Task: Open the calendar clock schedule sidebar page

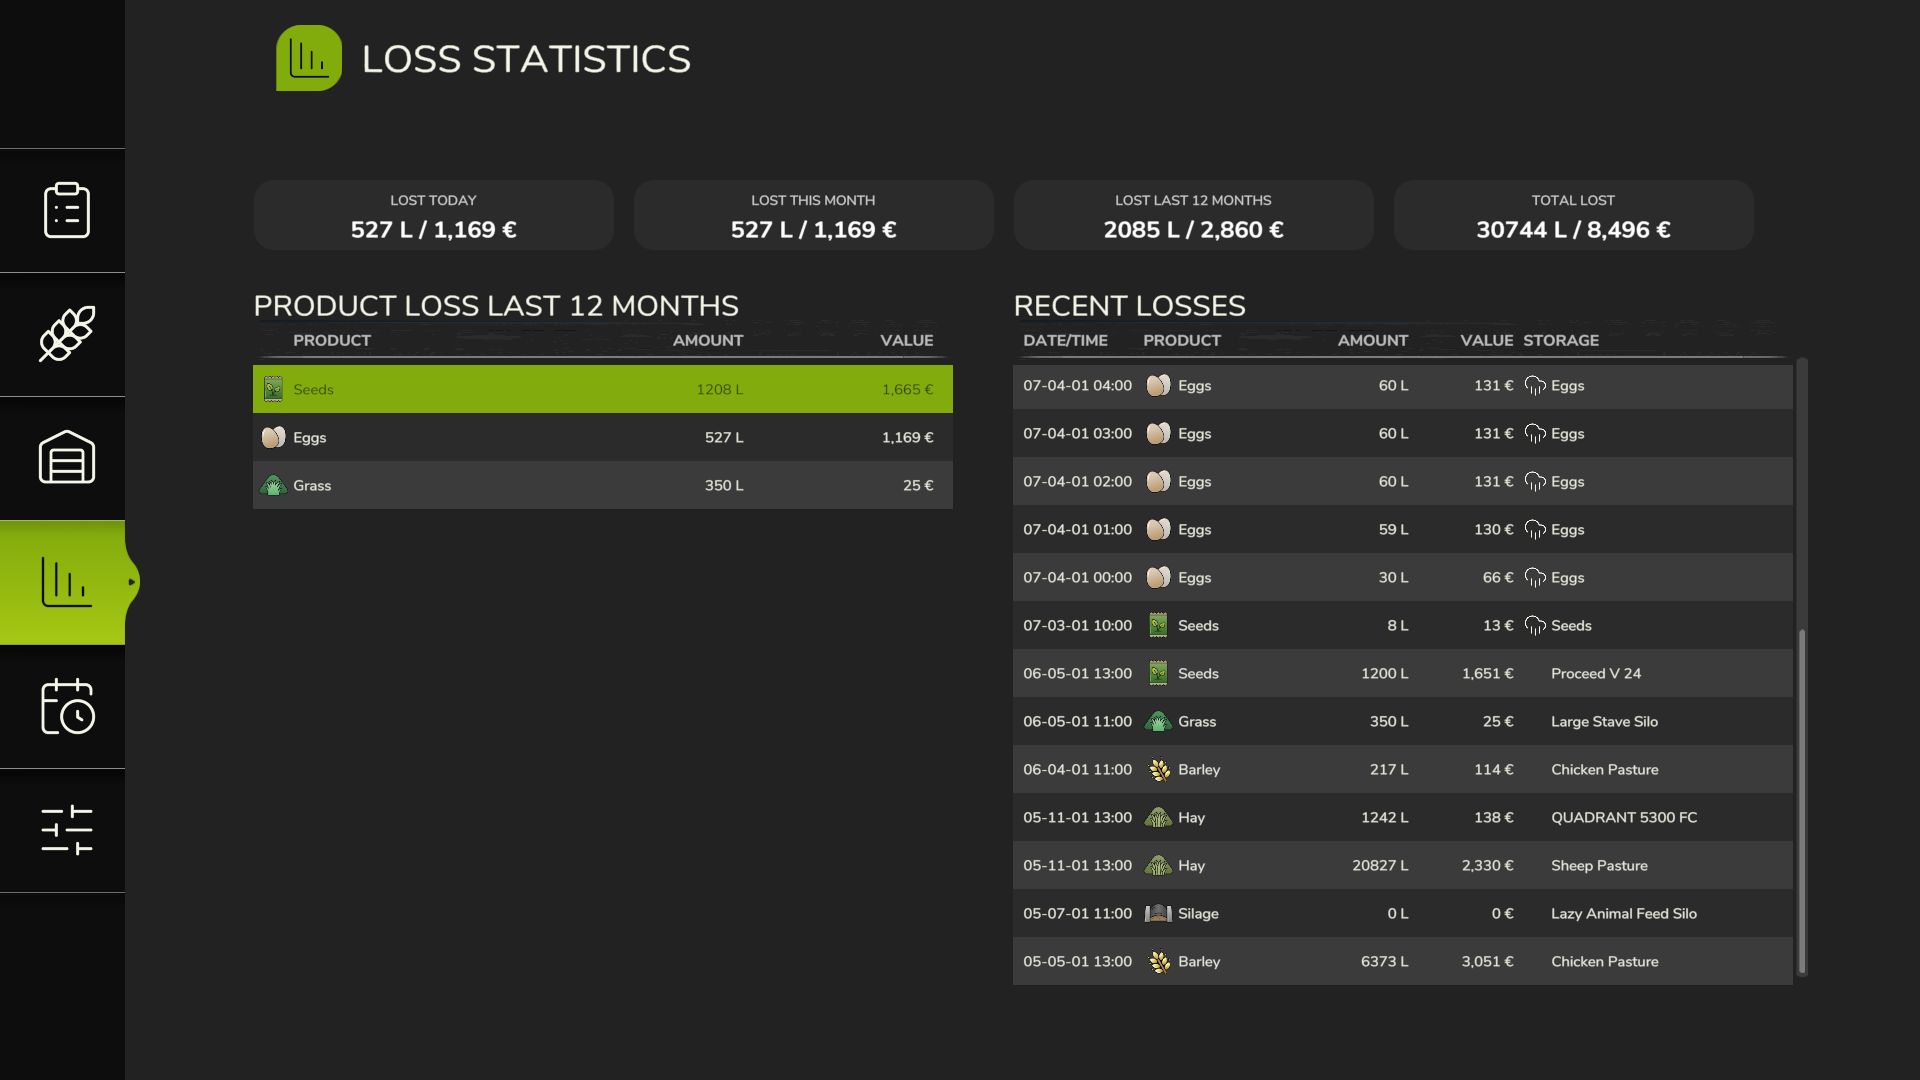Action: pos(66,706)
